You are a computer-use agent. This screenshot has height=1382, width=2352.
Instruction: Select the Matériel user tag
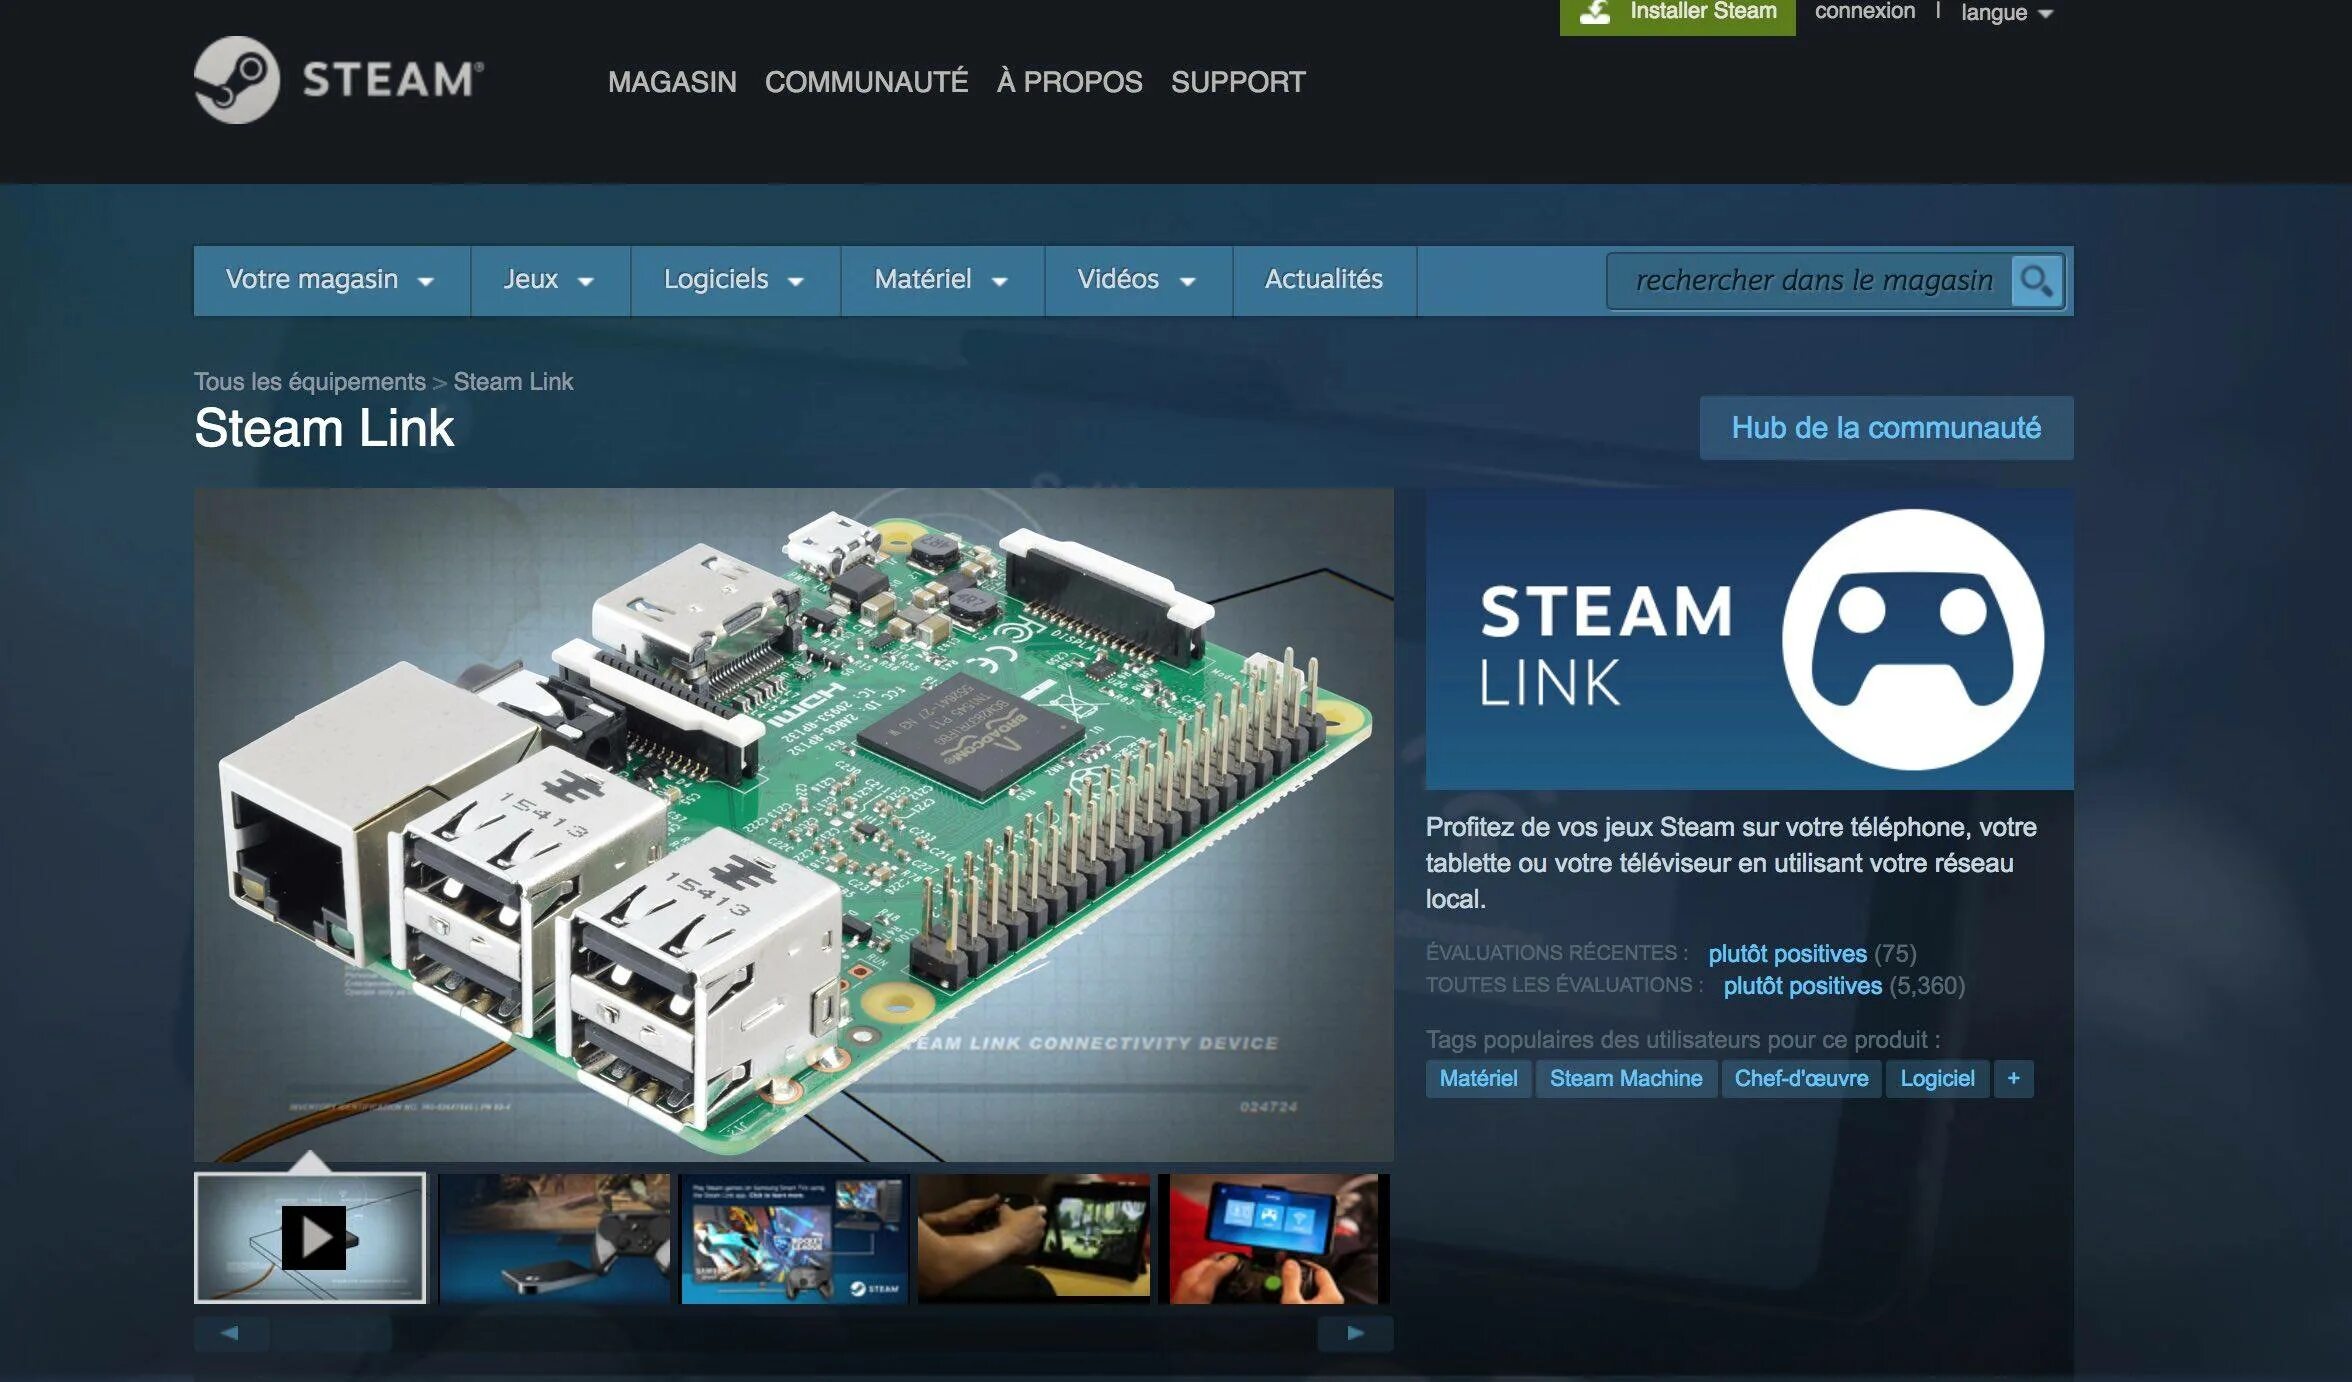(x=1478, y=1078)
